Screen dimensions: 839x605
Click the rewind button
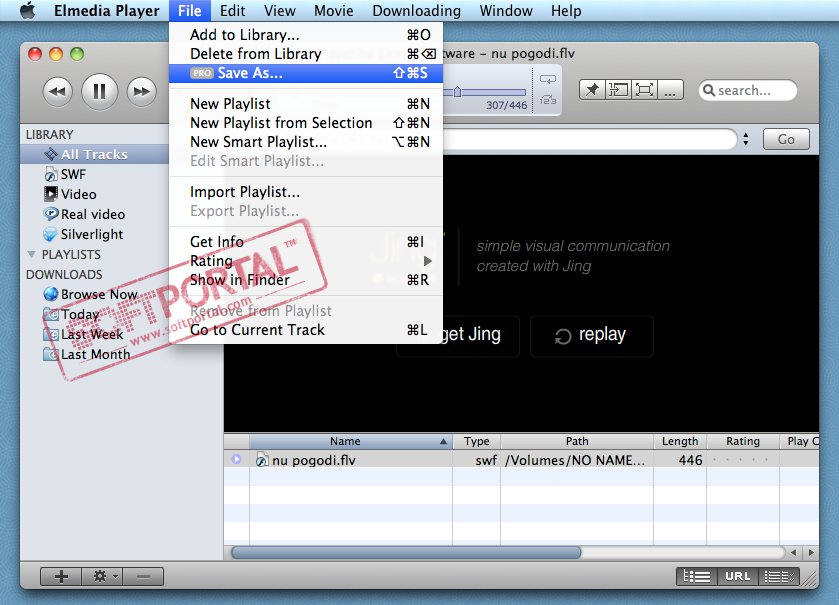tap(57, 91)
